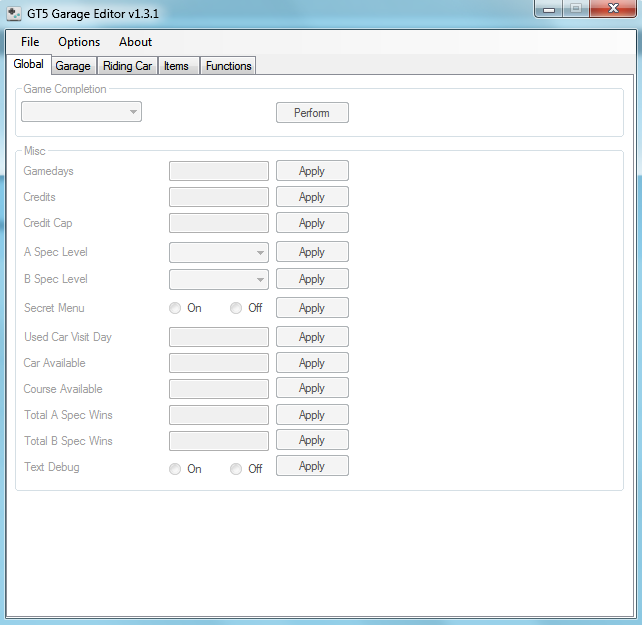The height and width of the screenshot is (625, 642).
Task: Click the Car Available input field
Action: point(219,363)
